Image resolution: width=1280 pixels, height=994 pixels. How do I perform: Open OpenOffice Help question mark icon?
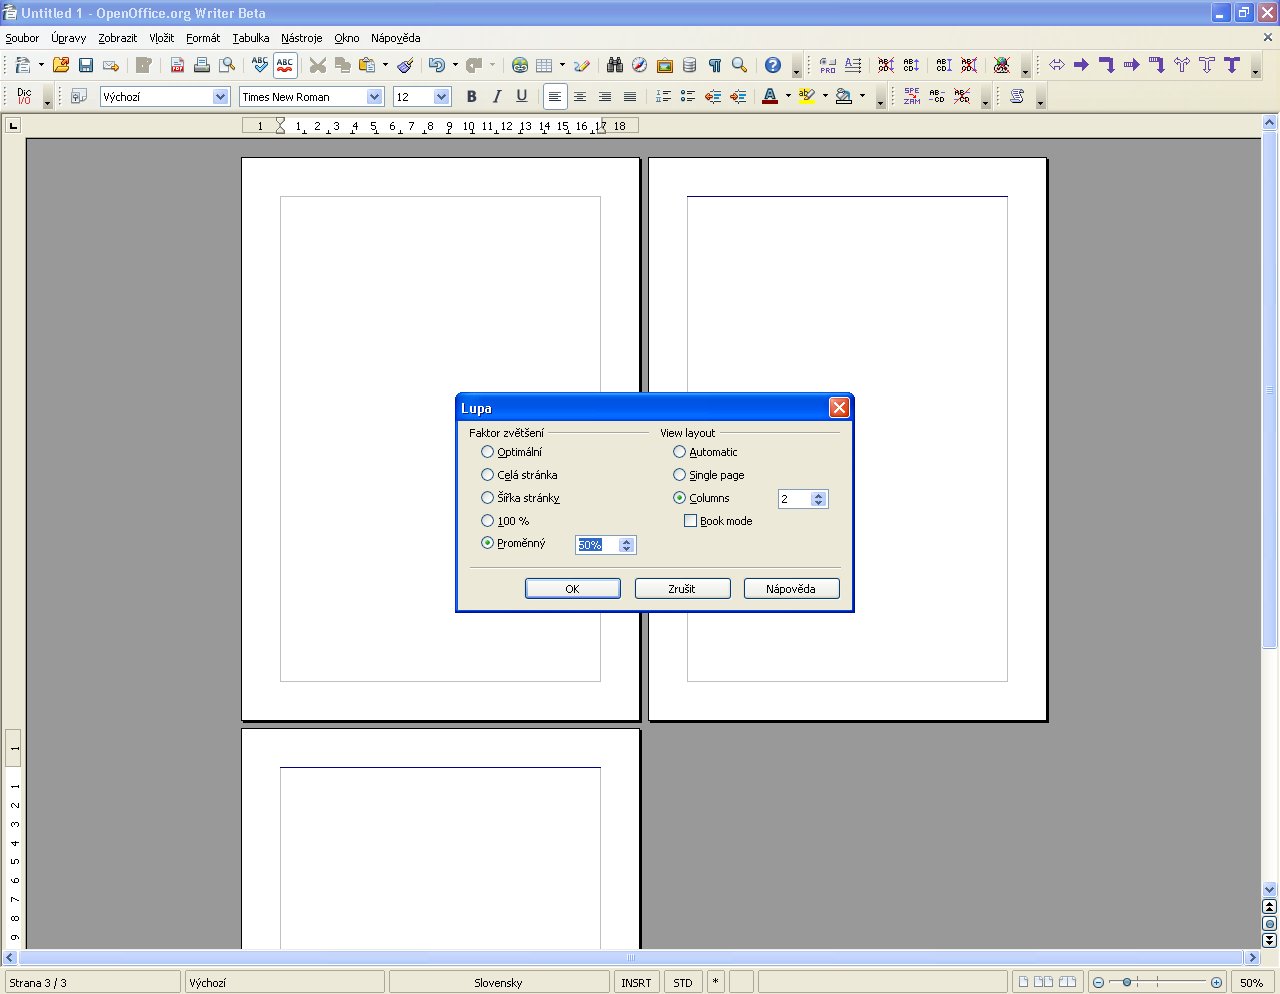773,65
